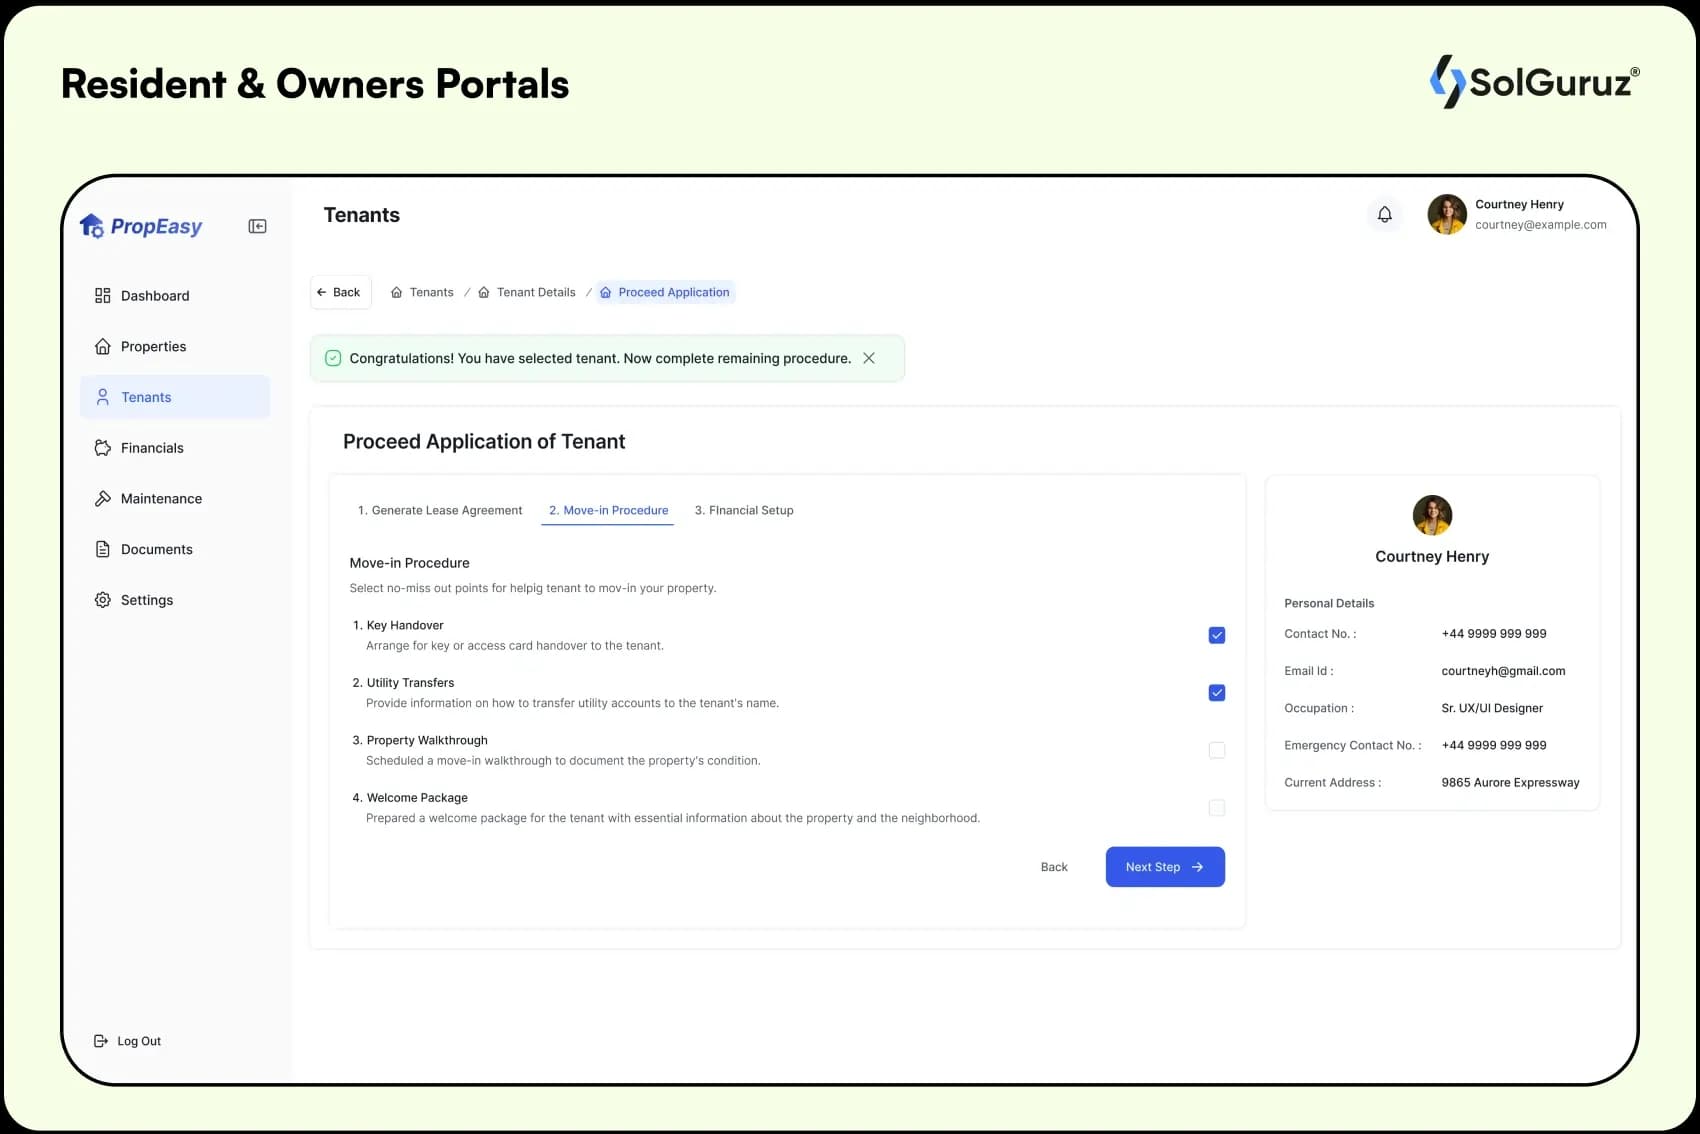This screenshot has width=1700, height=1134.
Task: Go to Properties in the sidebar
Action: [153, 347]
